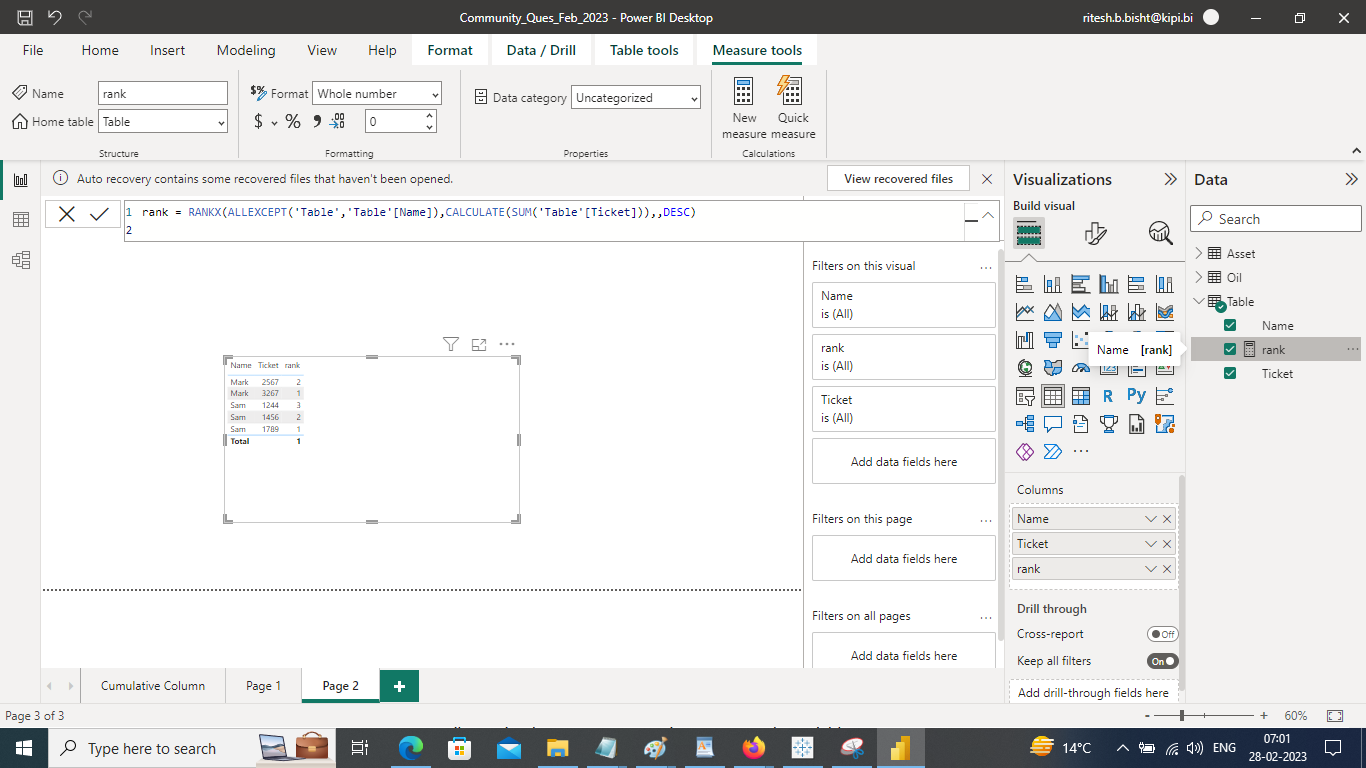Open the Modeling ribbon tab
The image size is (1366, 768).
tap(246, 50)
